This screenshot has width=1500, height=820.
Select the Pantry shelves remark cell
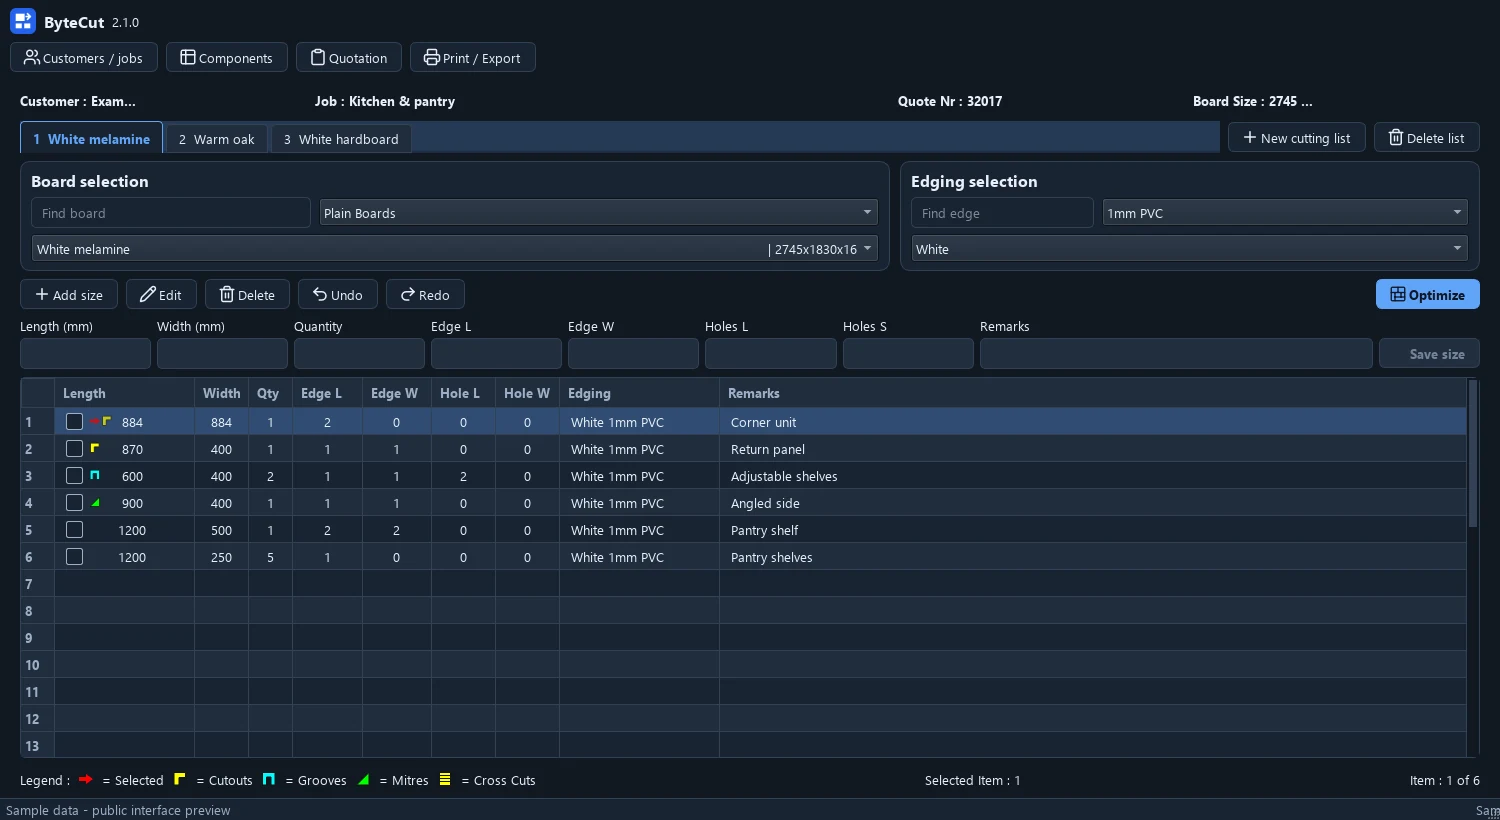point(1093,557)
